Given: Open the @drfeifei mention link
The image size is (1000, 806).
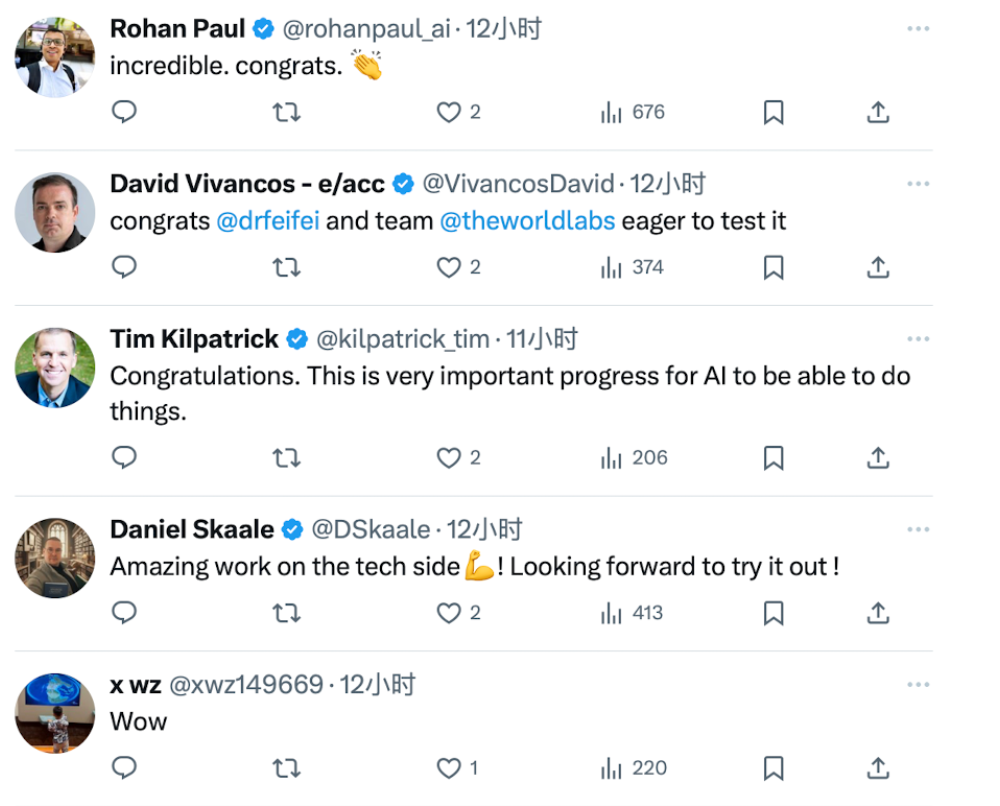Looking at the screenshot, I should 268,221.
